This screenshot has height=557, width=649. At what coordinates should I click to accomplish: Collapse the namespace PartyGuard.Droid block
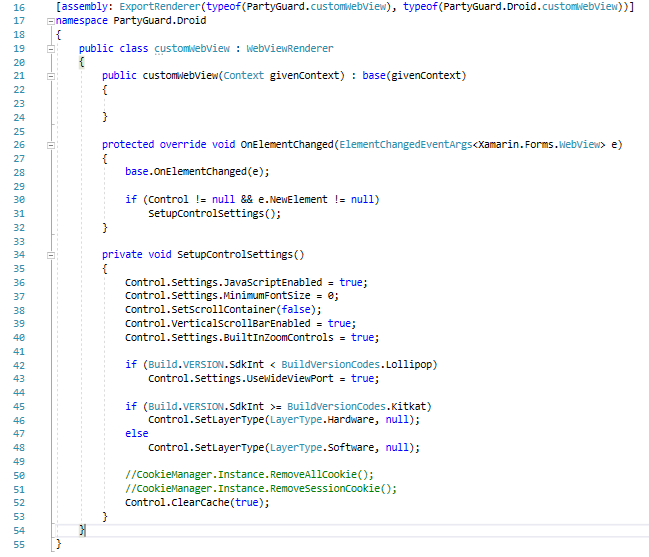point(50,21)
